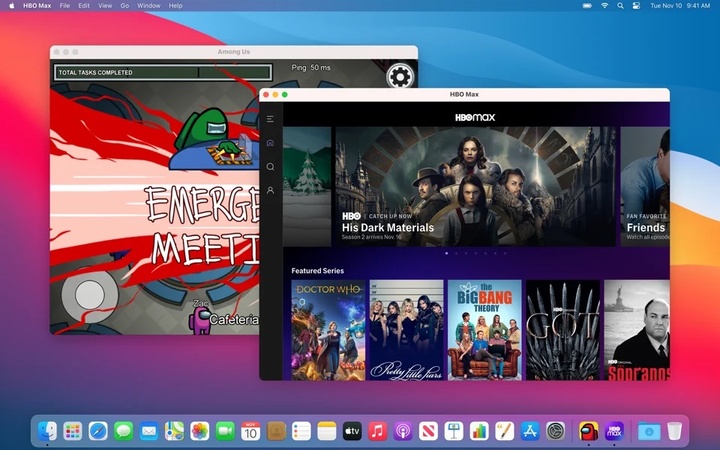
Task: Open The Big Bang Theory poster
Action: click(x=484, y=330)
